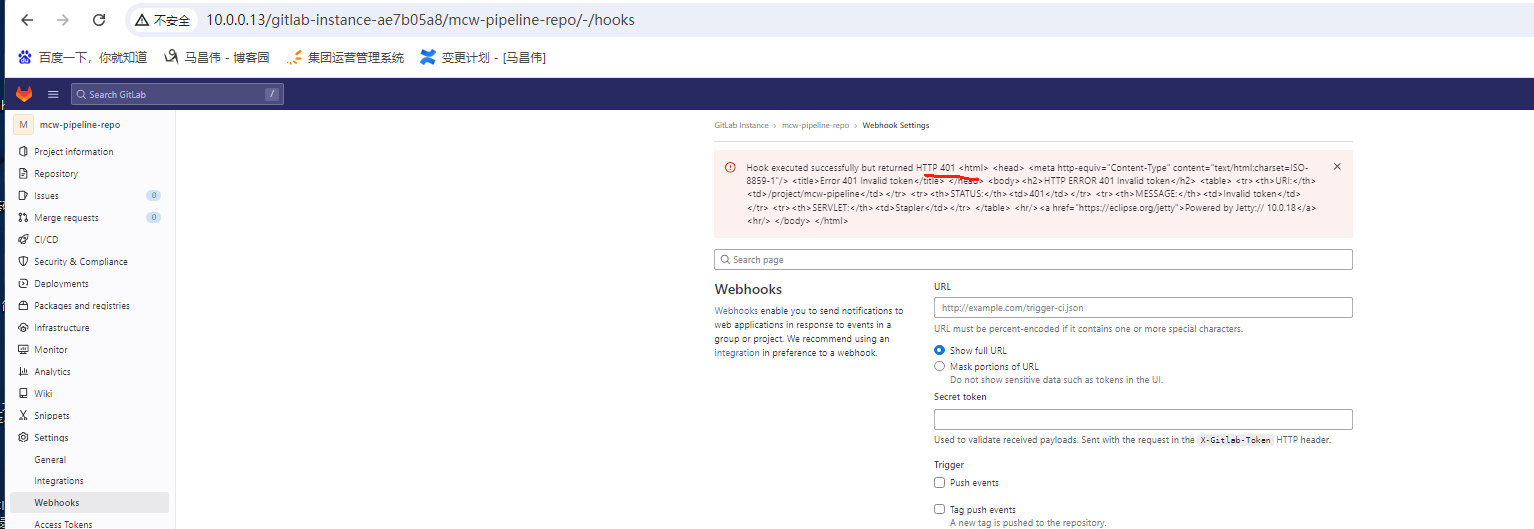Image resolution: width=1534 pixels, height=529 pixels.
Task: Click the Infrastructure sidebar icon
Action: (23, 328)
